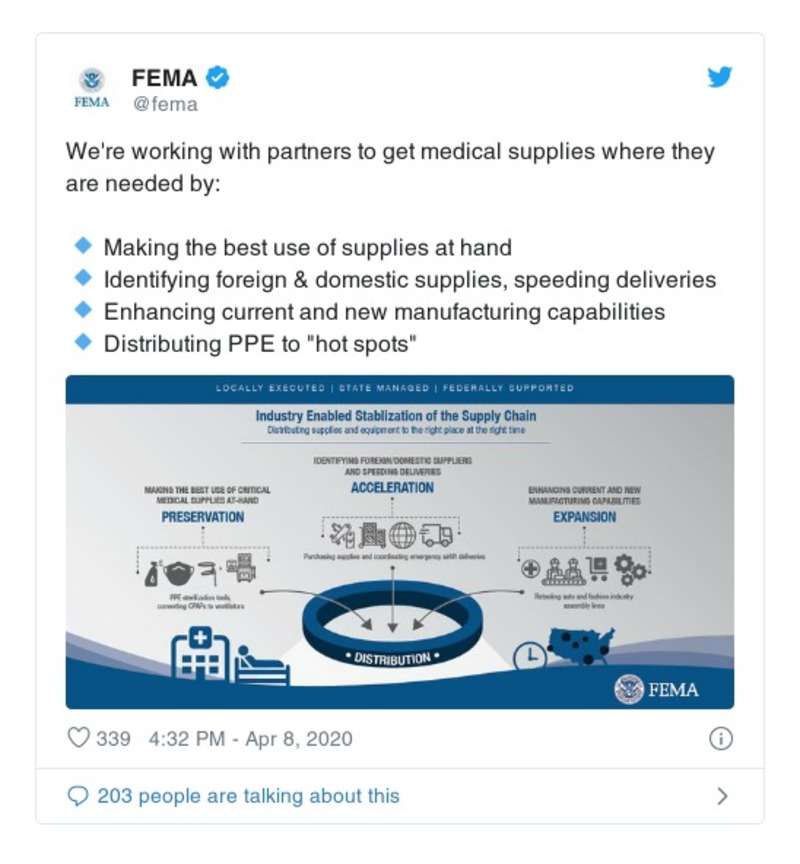Screen dimensions: 800x864
Task: Click the FEMA profile avatar logo
Action: (92, 87)
